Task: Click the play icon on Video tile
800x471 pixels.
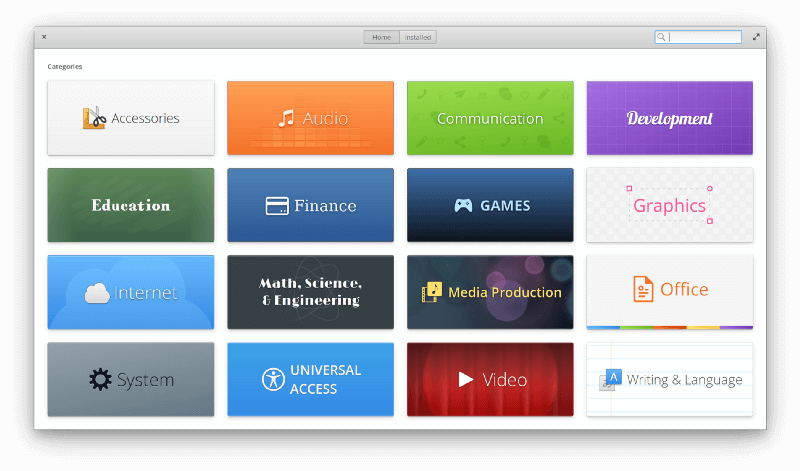Action: pos(465,379)
